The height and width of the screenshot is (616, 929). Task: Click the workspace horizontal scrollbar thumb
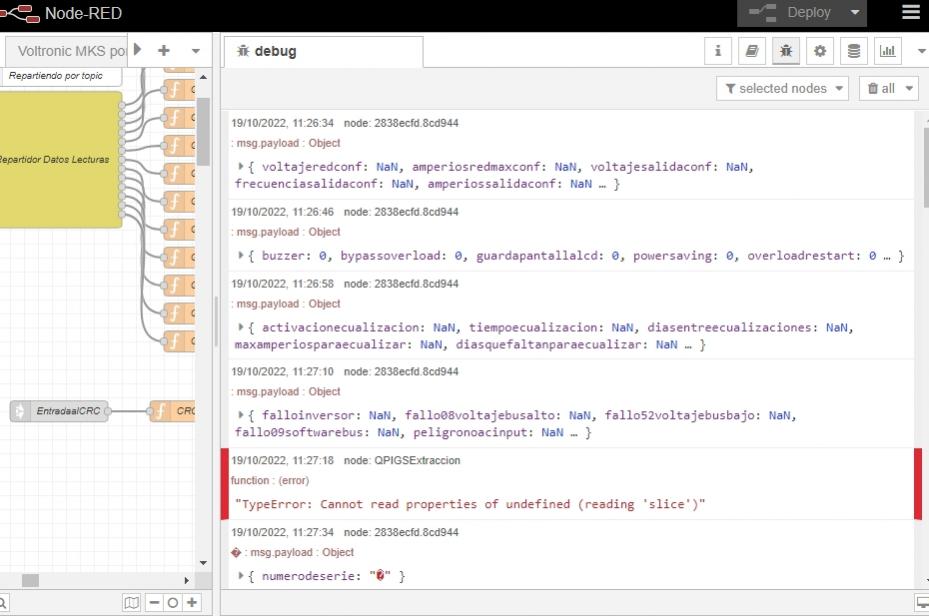point(30,580)
